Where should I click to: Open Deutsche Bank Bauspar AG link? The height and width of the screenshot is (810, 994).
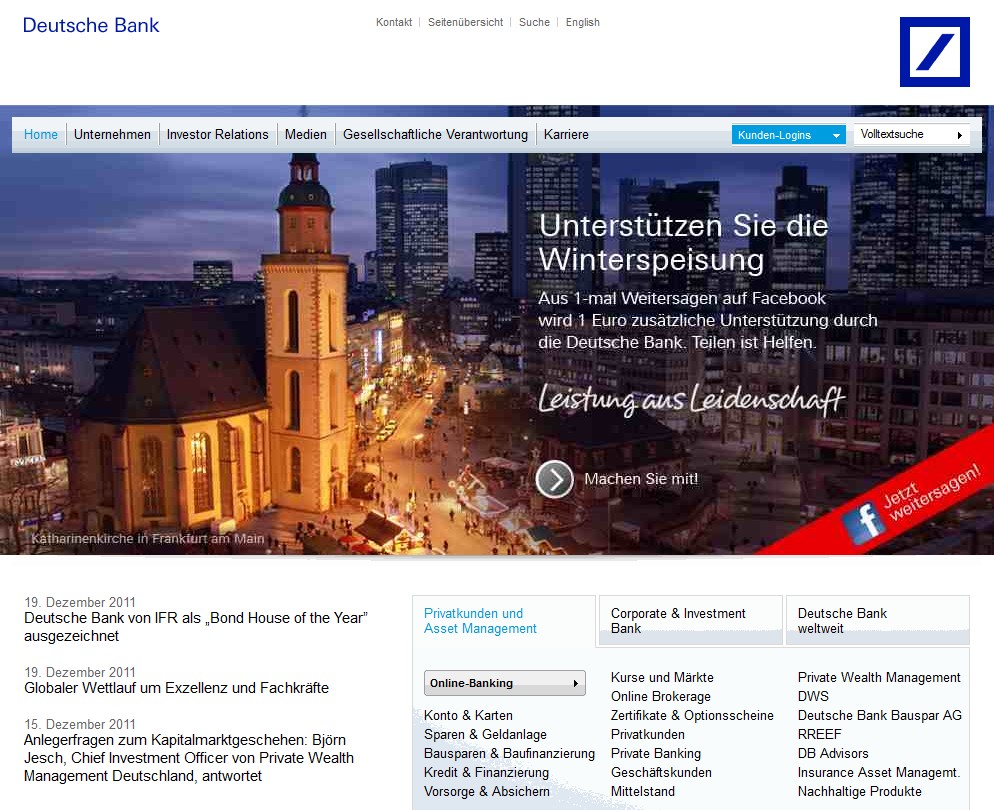coord(880,716)
